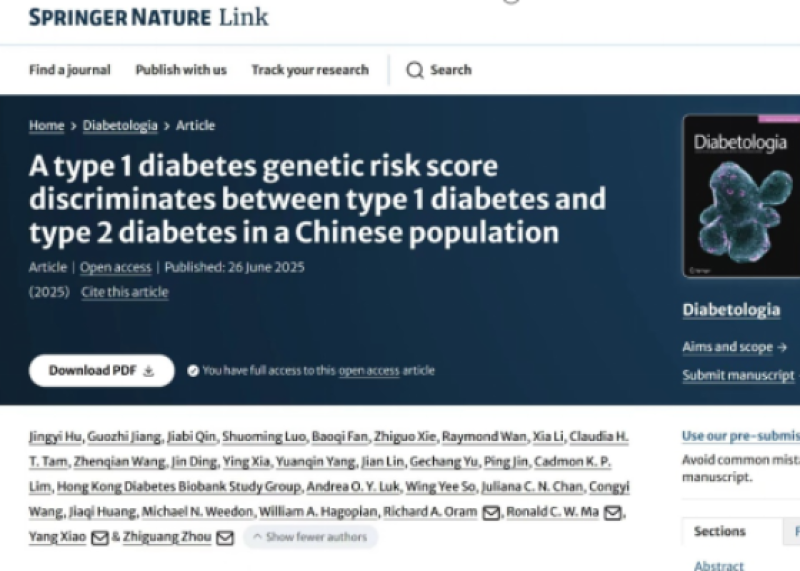800x571 pixels.
Task: Jump to the Abstract section link
Action: coord(719,565)
